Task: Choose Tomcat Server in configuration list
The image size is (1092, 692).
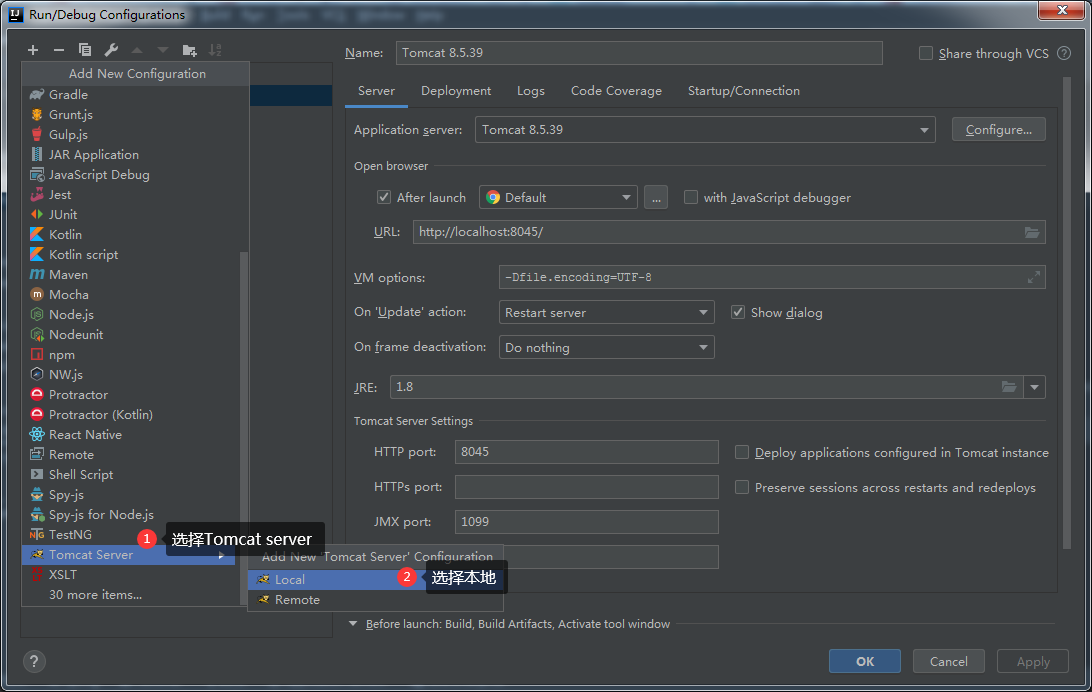Action: [x=129, y=555]
